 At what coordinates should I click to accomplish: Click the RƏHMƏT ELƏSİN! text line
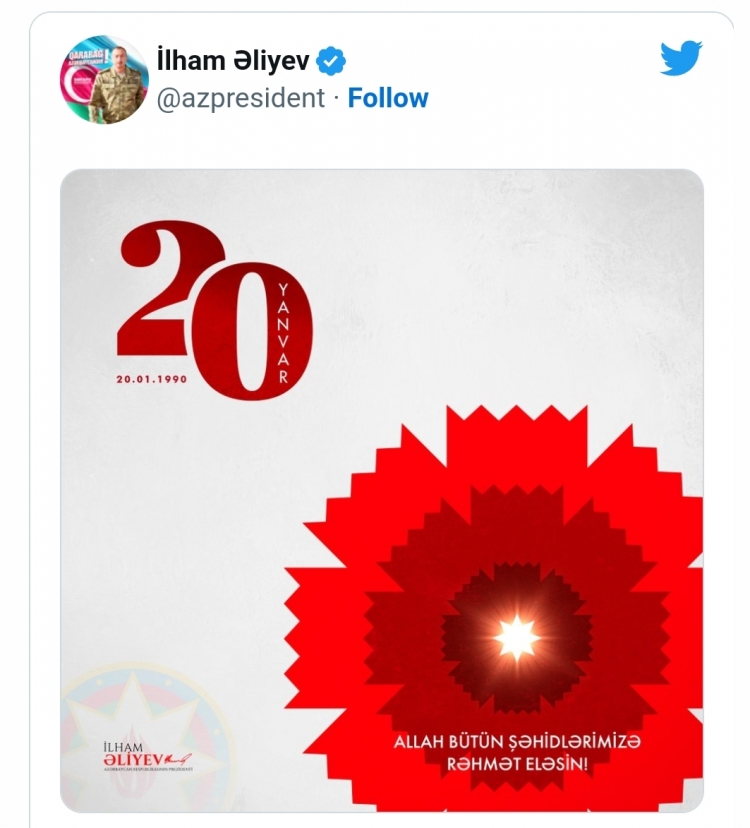517,764
